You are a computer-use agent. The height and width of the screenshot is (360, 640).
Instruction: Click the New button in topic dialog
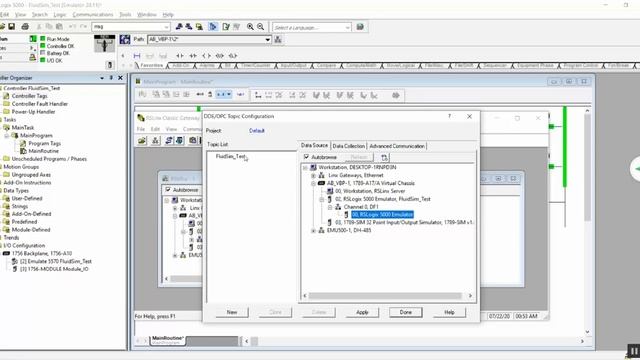(x=232, y=312)
